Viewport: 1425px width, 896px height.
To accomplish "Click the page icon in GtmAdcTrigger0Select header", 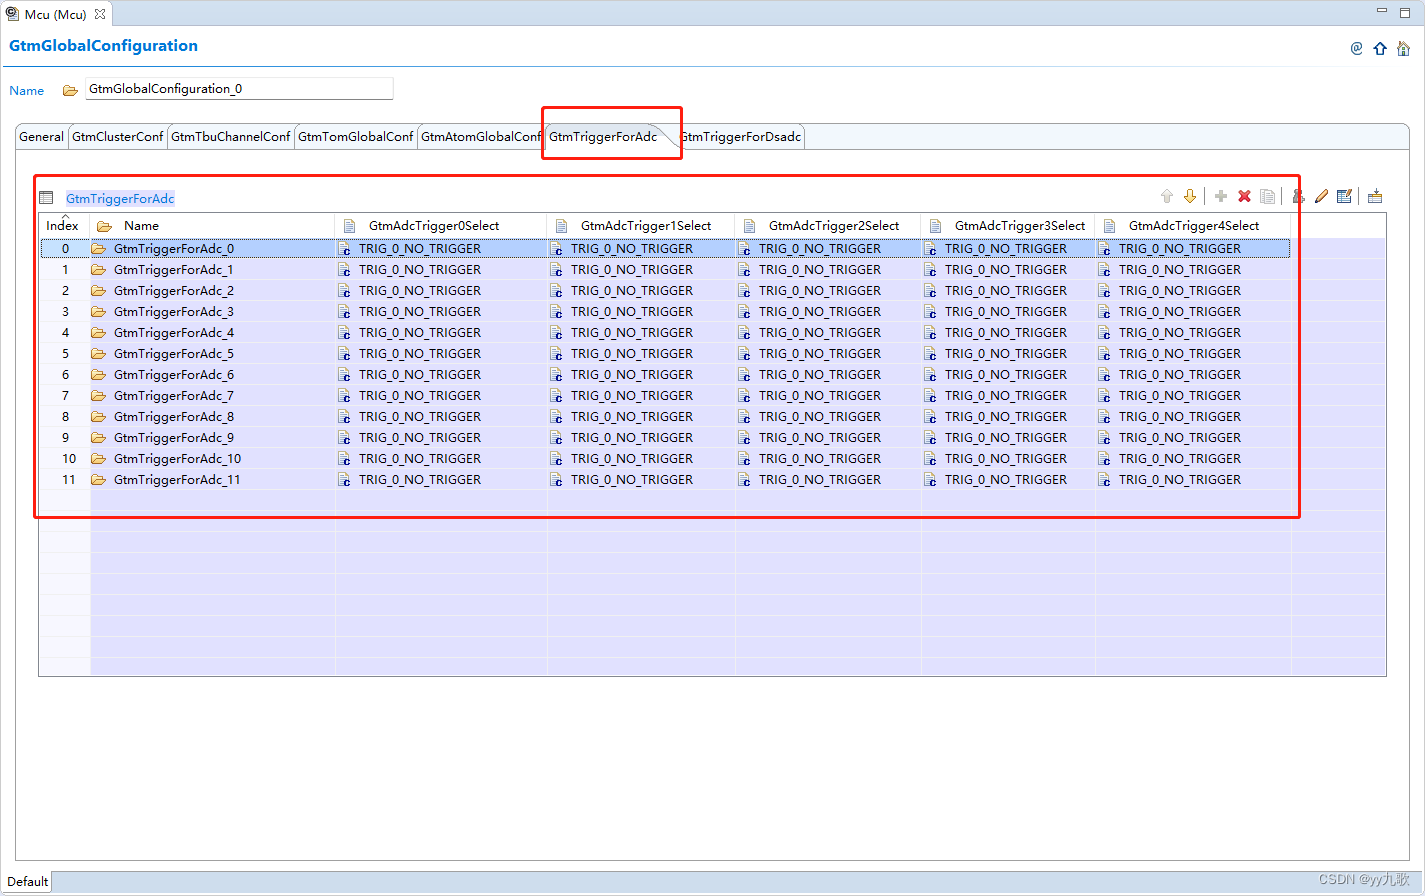I will tap(349, 226).
